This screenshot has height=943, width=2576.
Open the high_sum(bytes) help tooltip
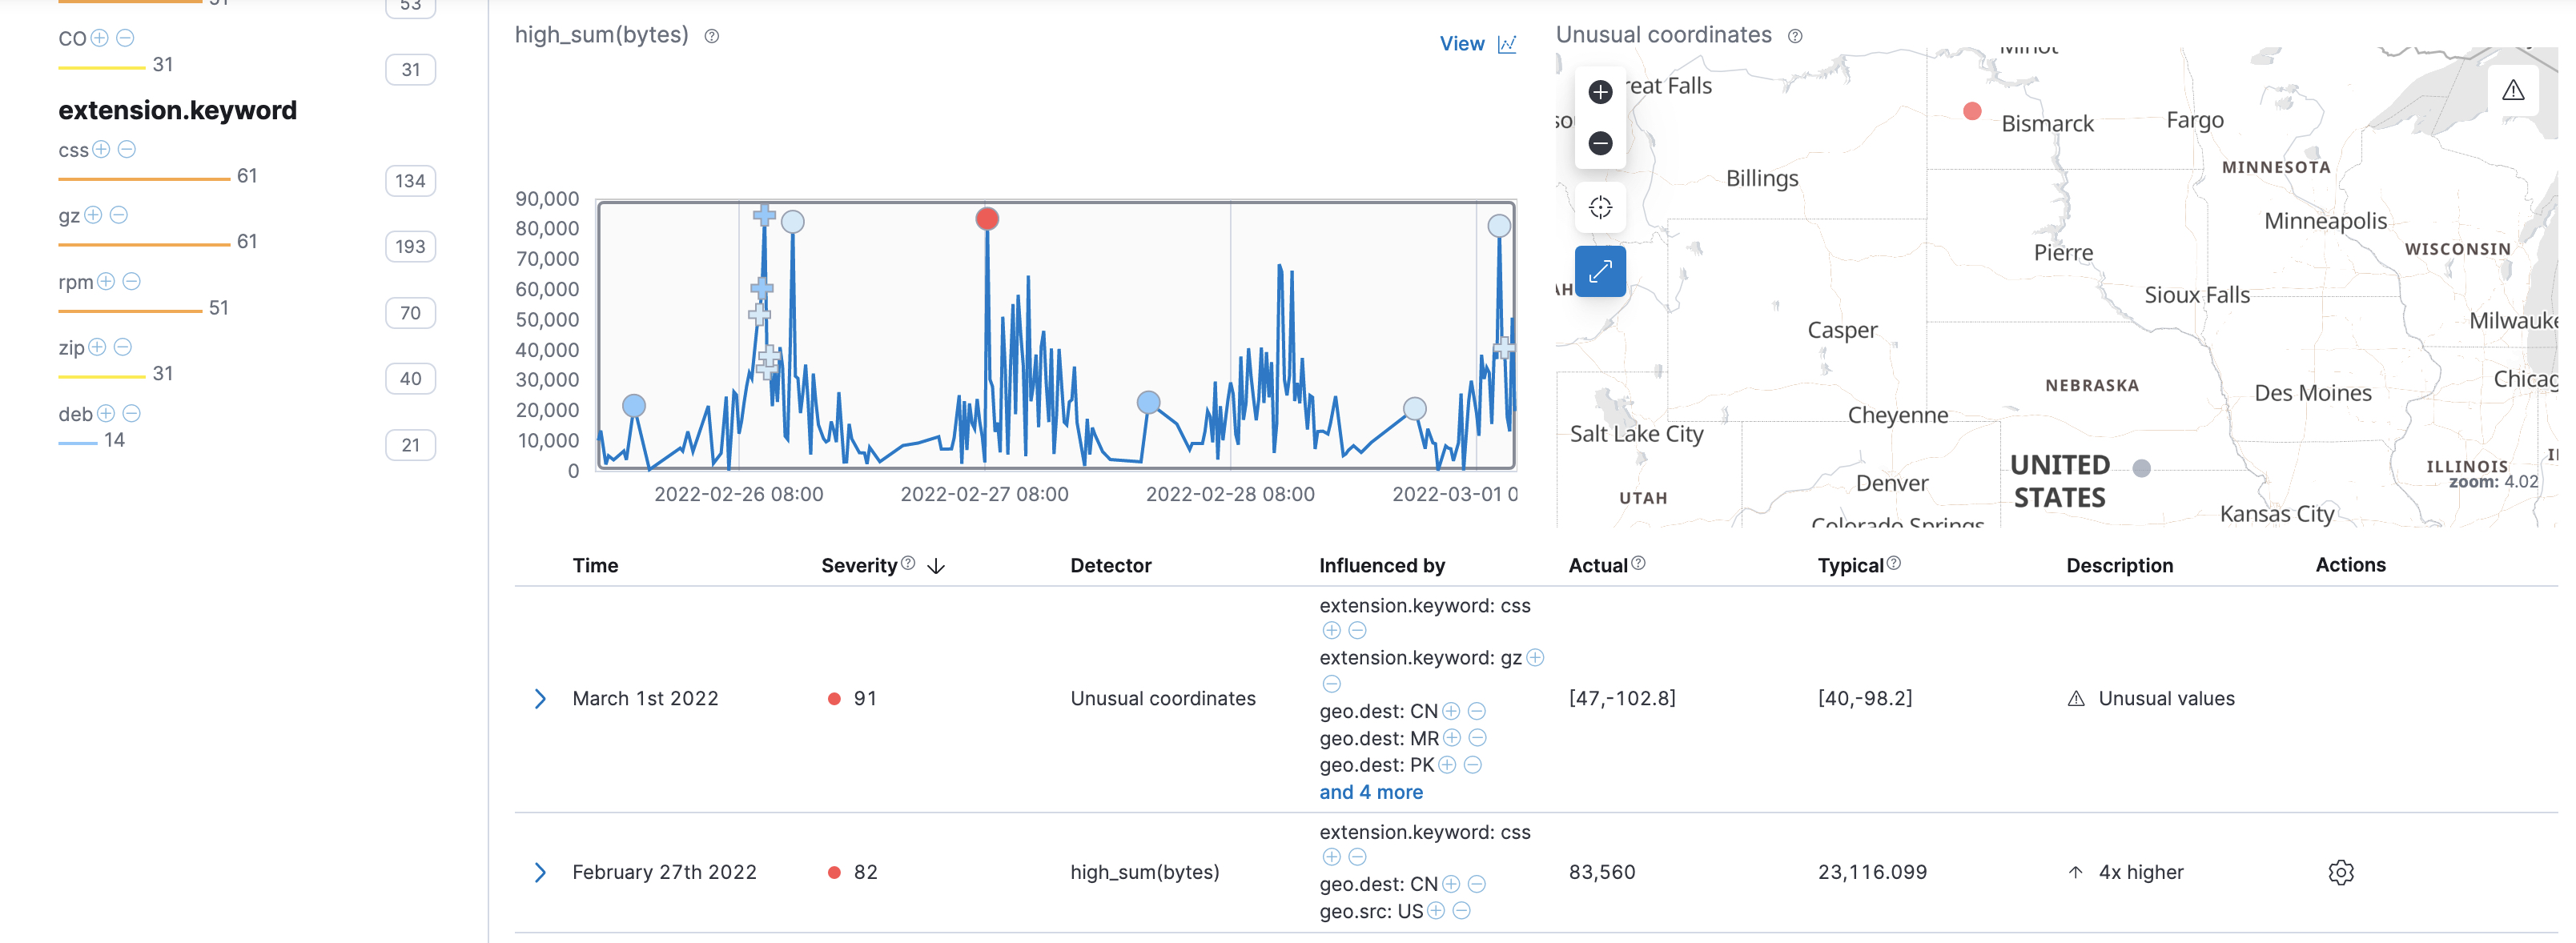coord(711,36)
